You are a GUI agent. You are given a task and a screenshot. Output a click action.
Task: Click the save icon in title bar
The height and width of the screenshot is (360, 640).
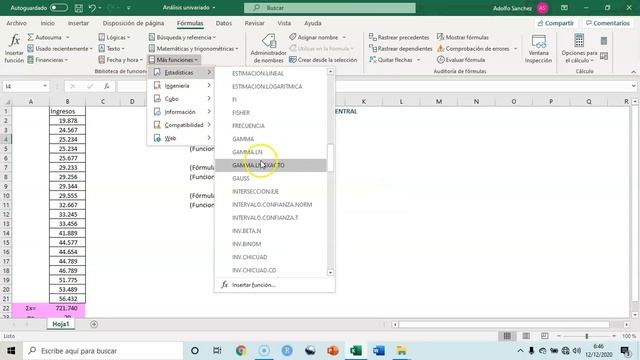pyautogui.click(x=78, y=8)
